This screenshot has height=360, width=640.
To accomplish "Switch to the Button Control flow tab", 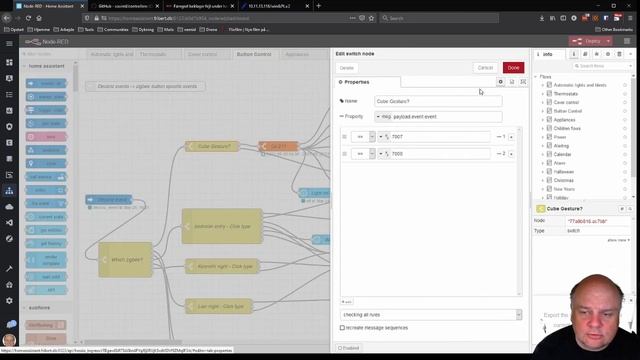I will 253,54.
